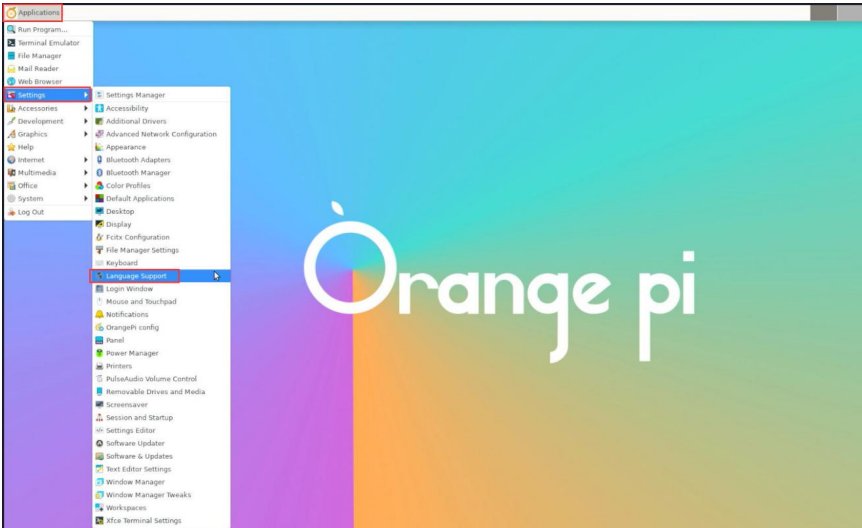Click the OrangePi config icon
This screenshot has height=528, width=862.
[x=100, y=327]
